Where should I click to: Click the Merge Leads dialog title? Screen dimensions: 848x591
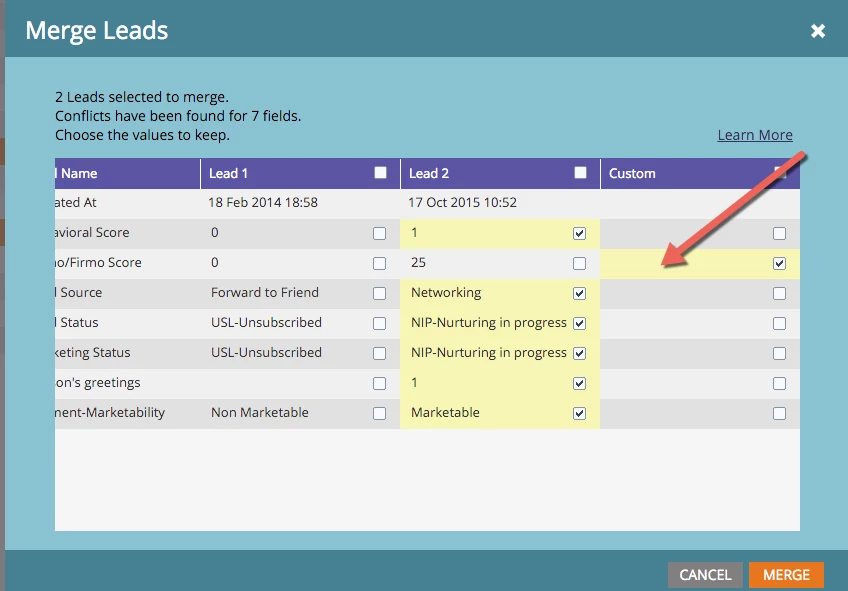pos(97,31)
